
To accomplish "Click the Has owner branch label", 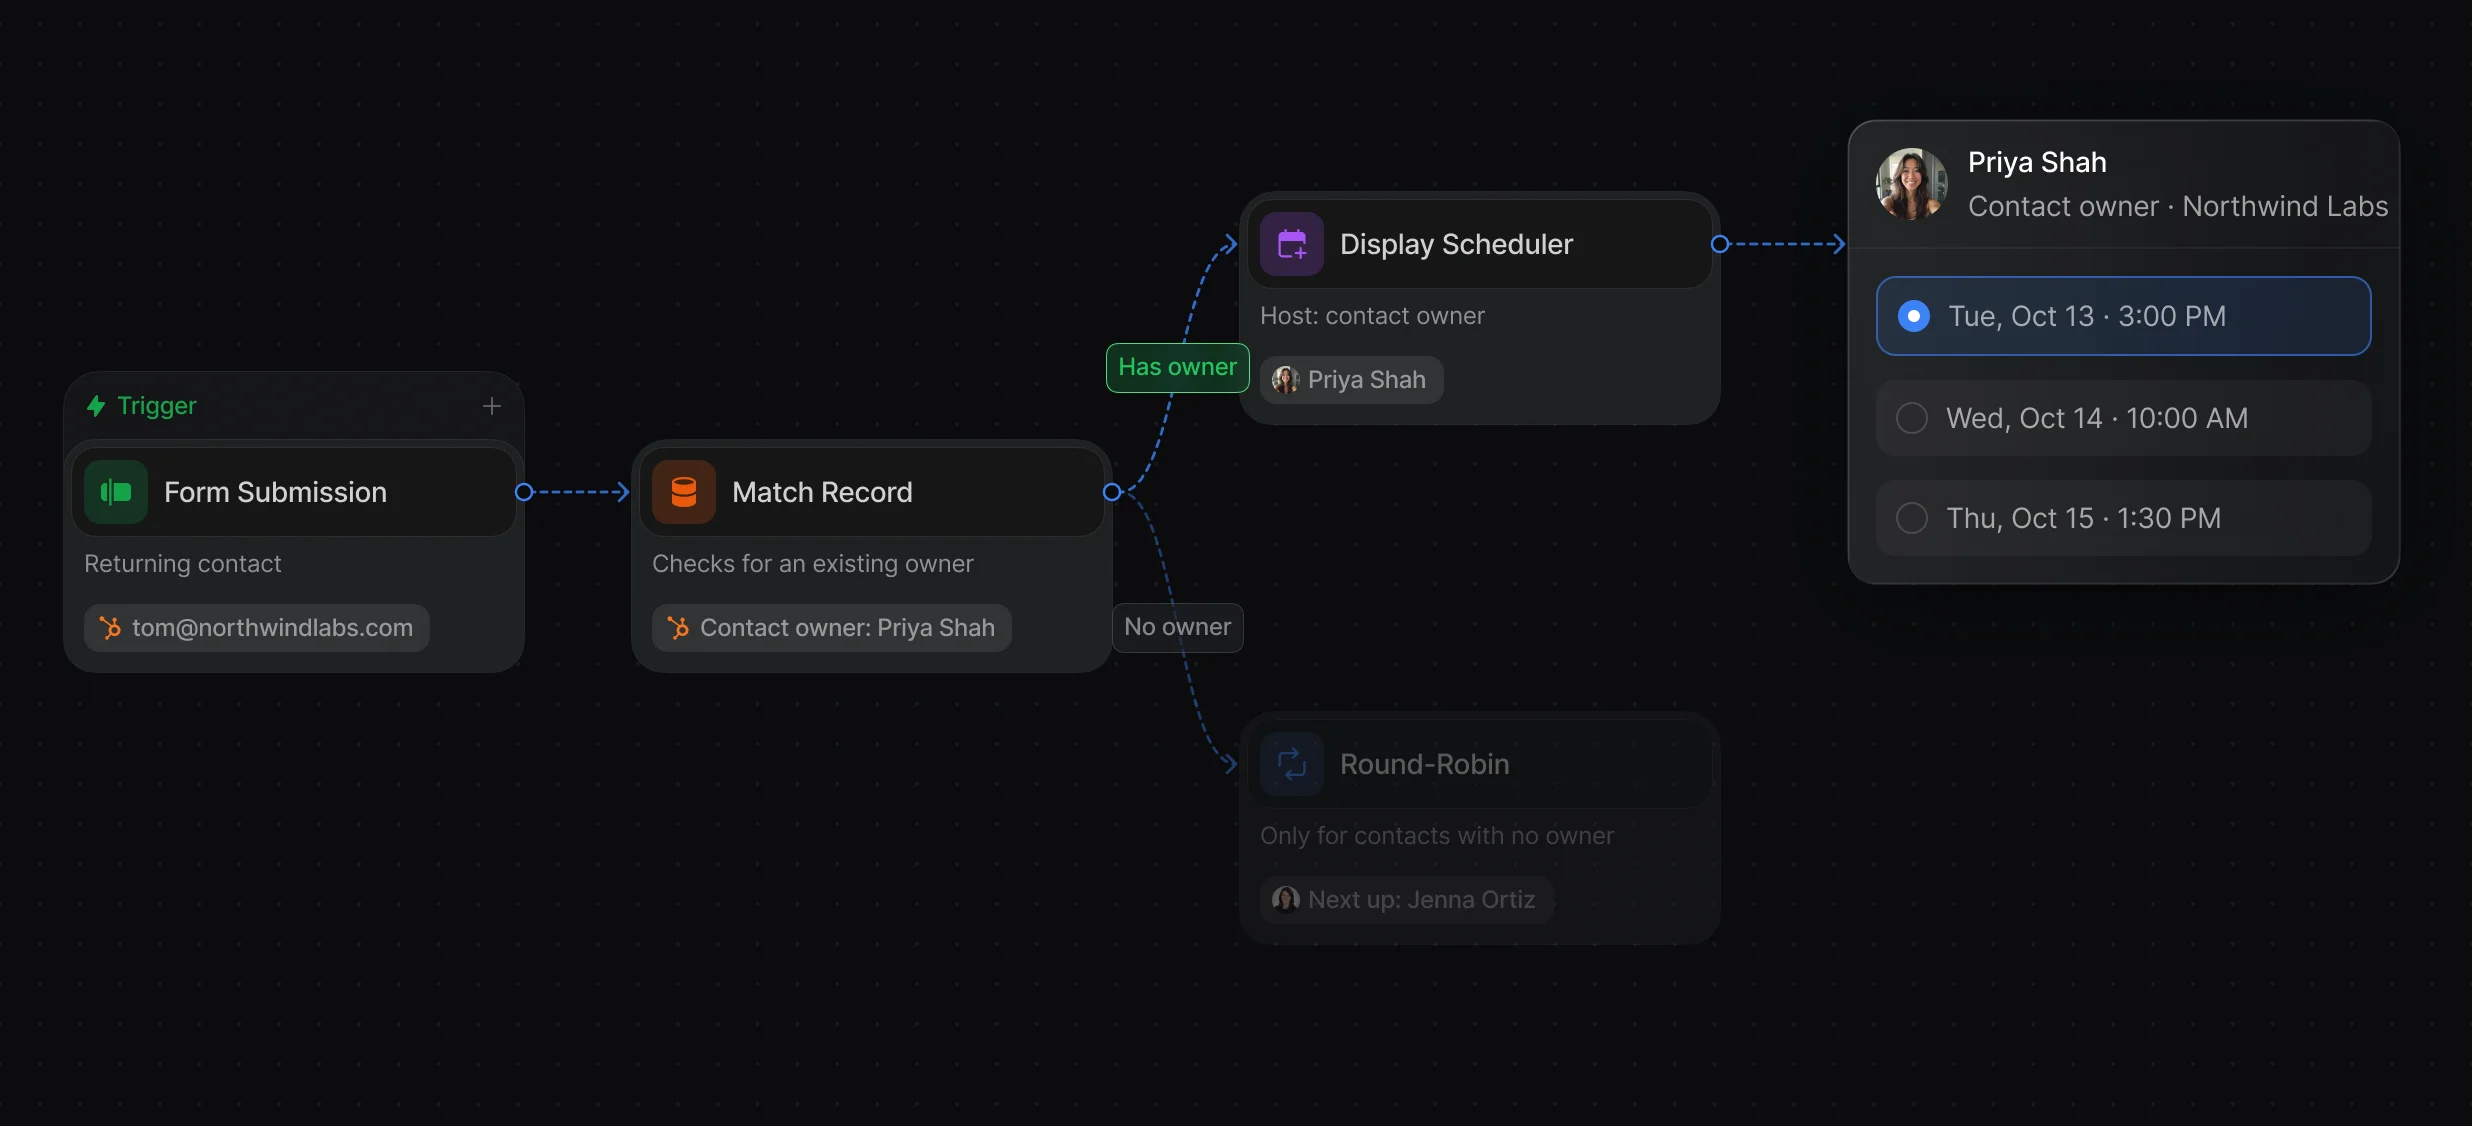I will point(1178,368).
